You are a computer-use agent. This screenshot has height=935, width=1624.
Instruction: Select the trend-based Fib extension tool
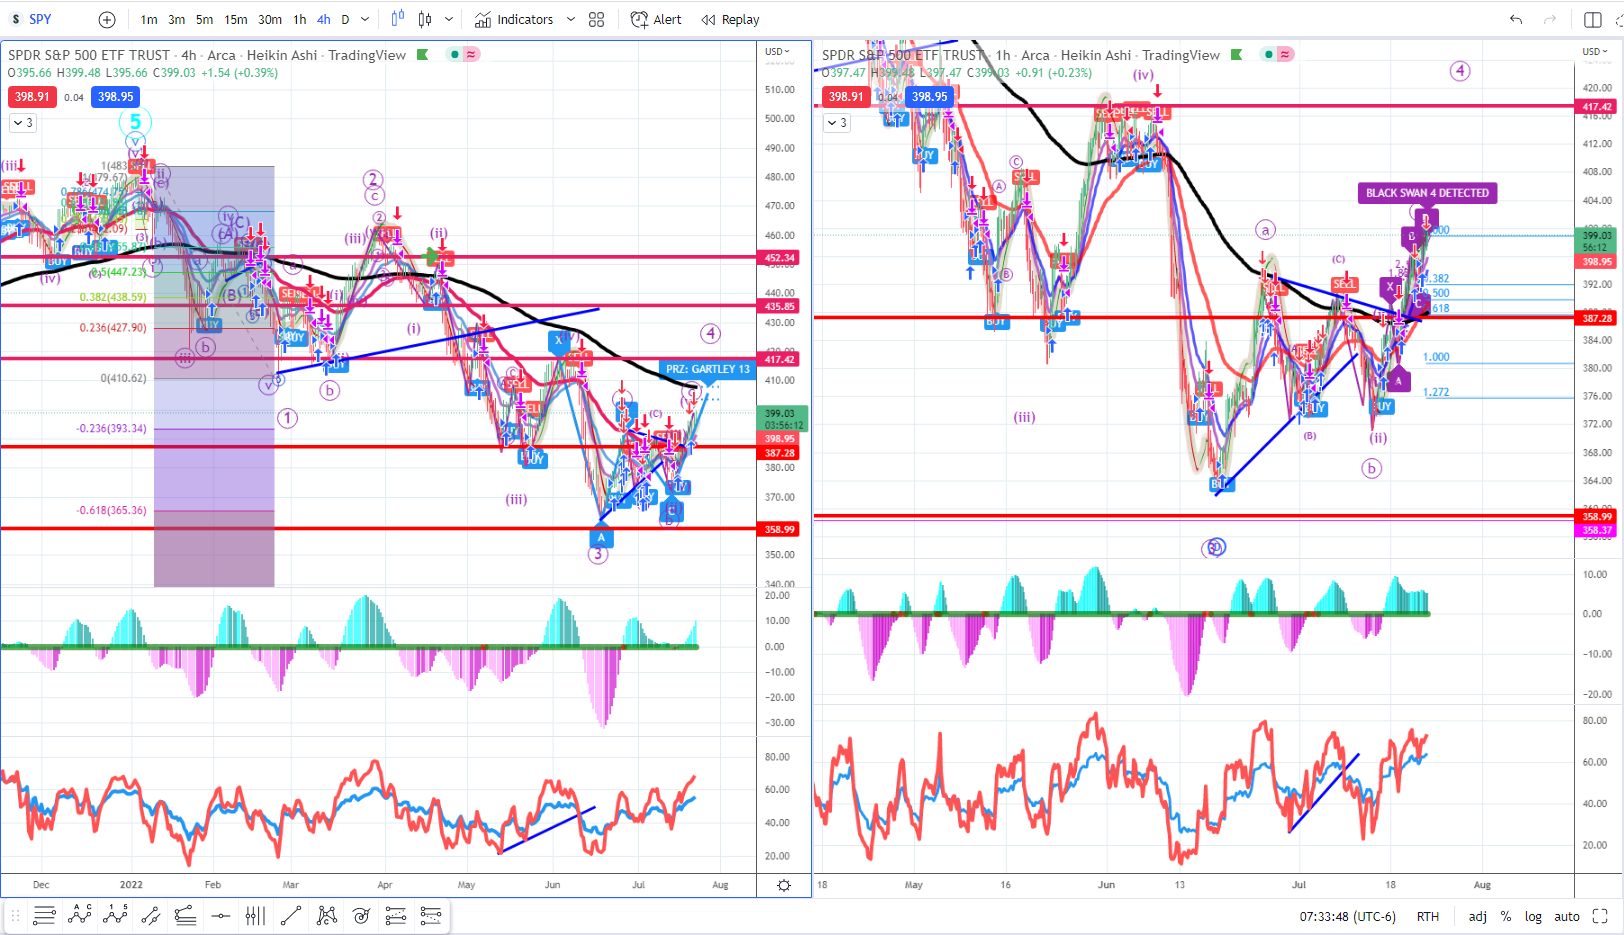(185, 915)
